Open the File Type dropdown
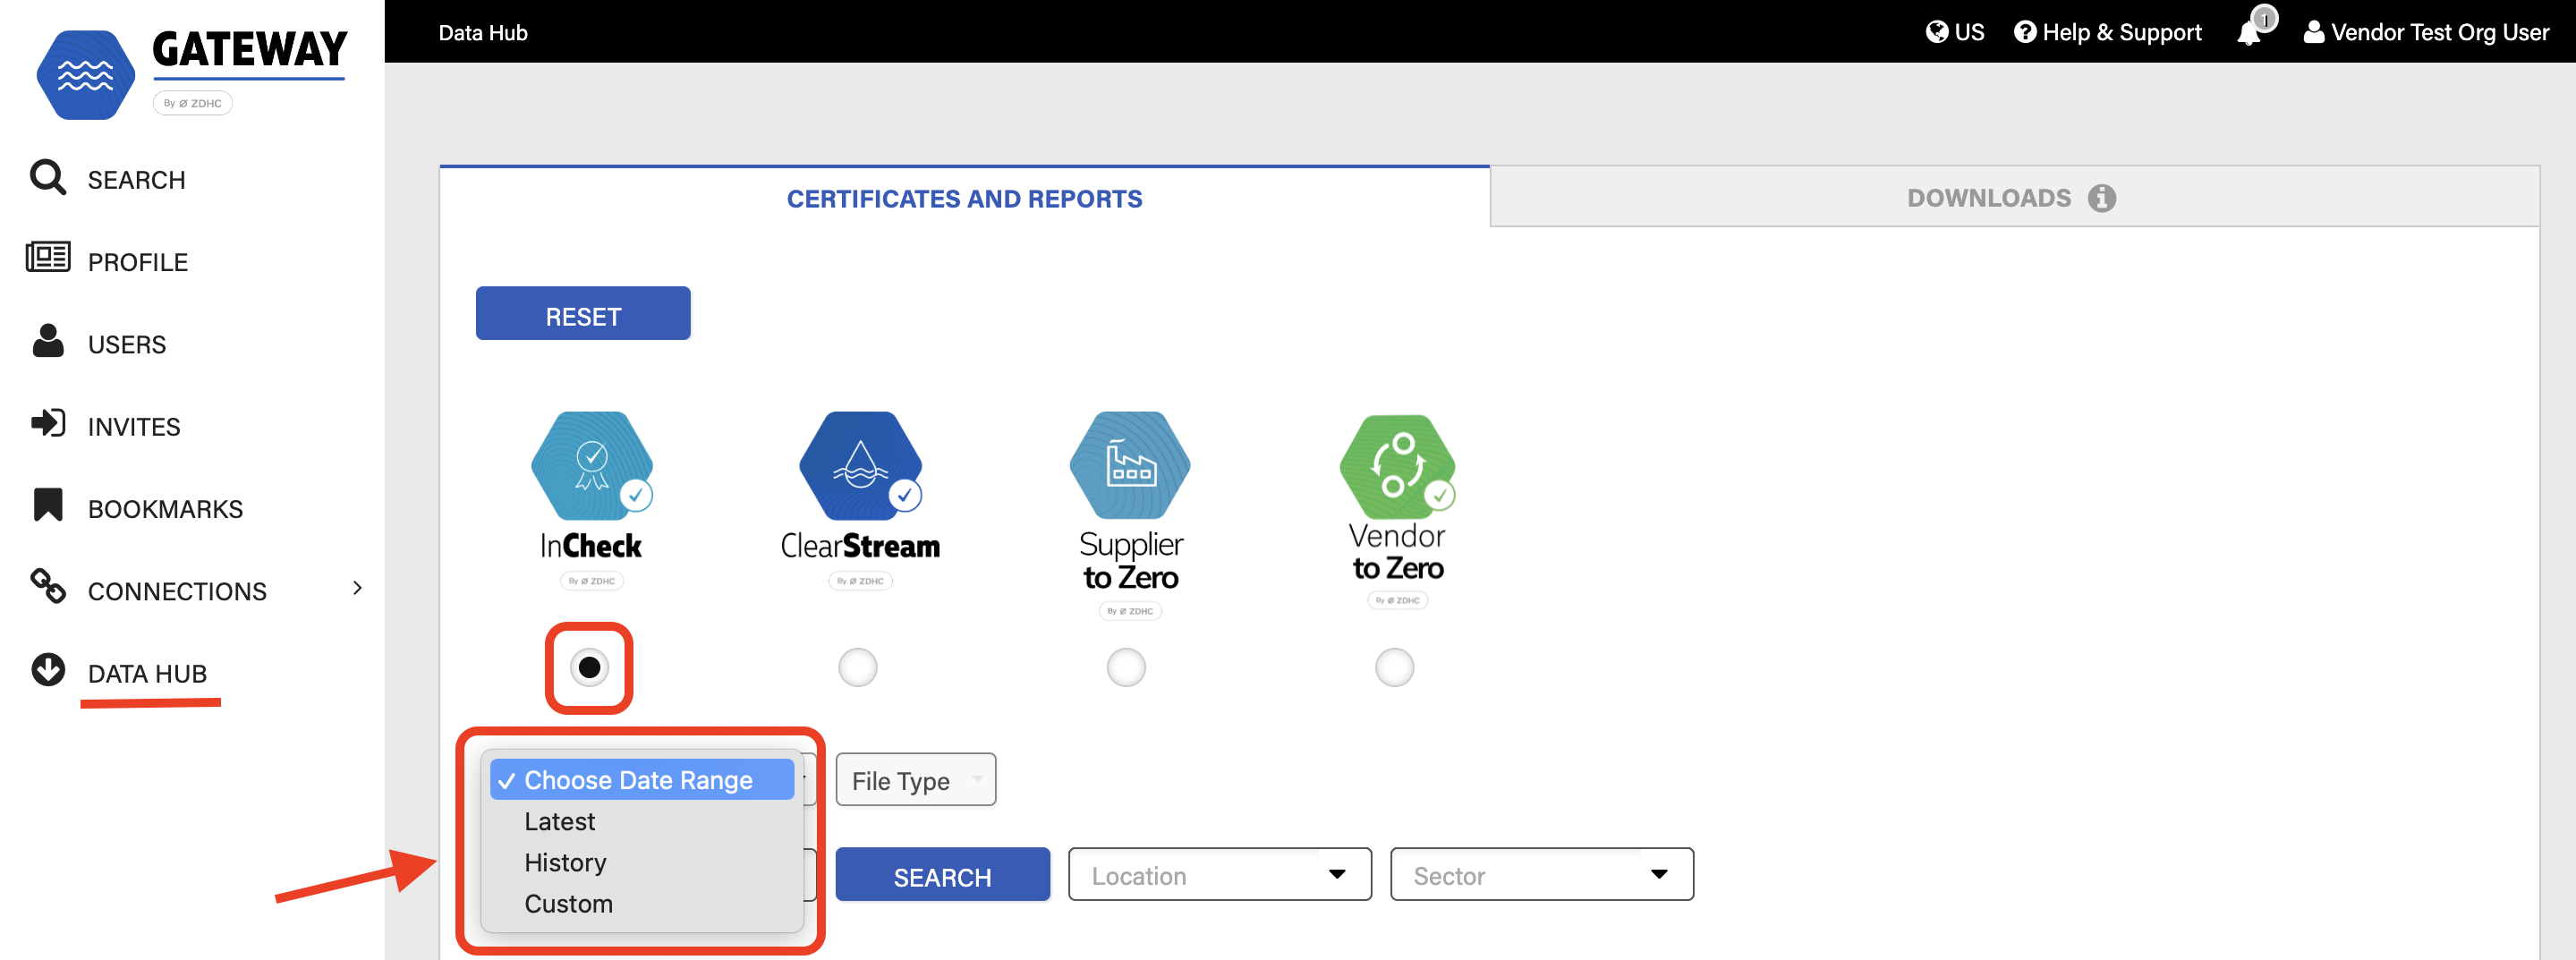 pyautogui.click(x=915, y=780)
